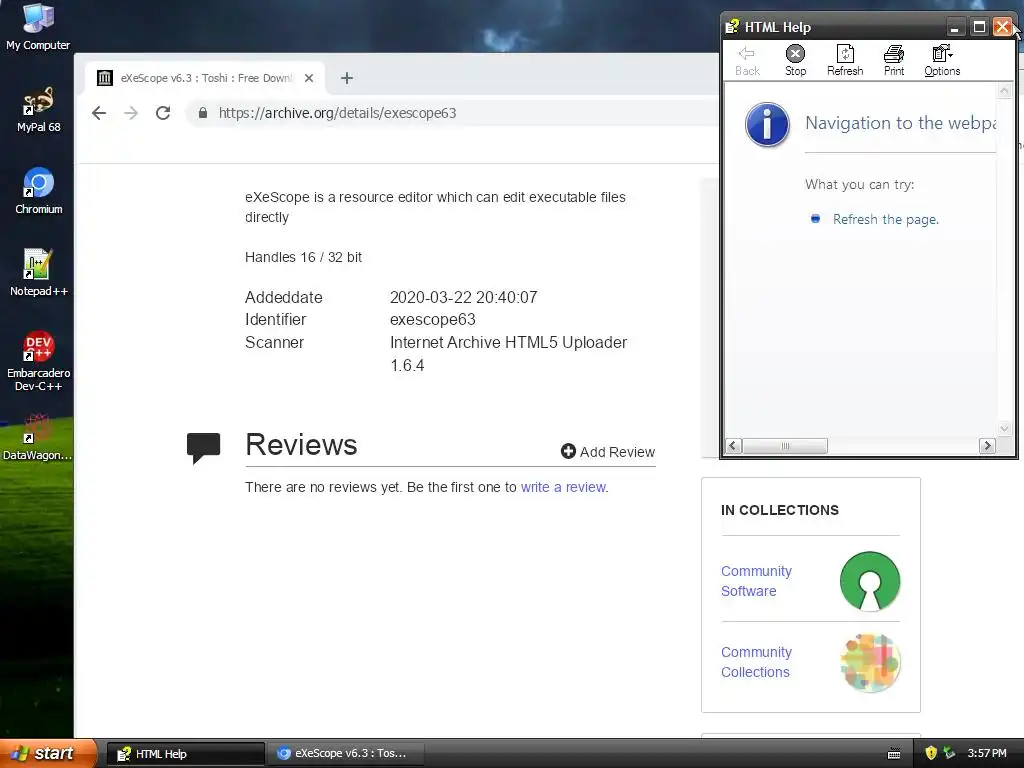
Task: Open Community Software collection link
Action: (756, 581)
